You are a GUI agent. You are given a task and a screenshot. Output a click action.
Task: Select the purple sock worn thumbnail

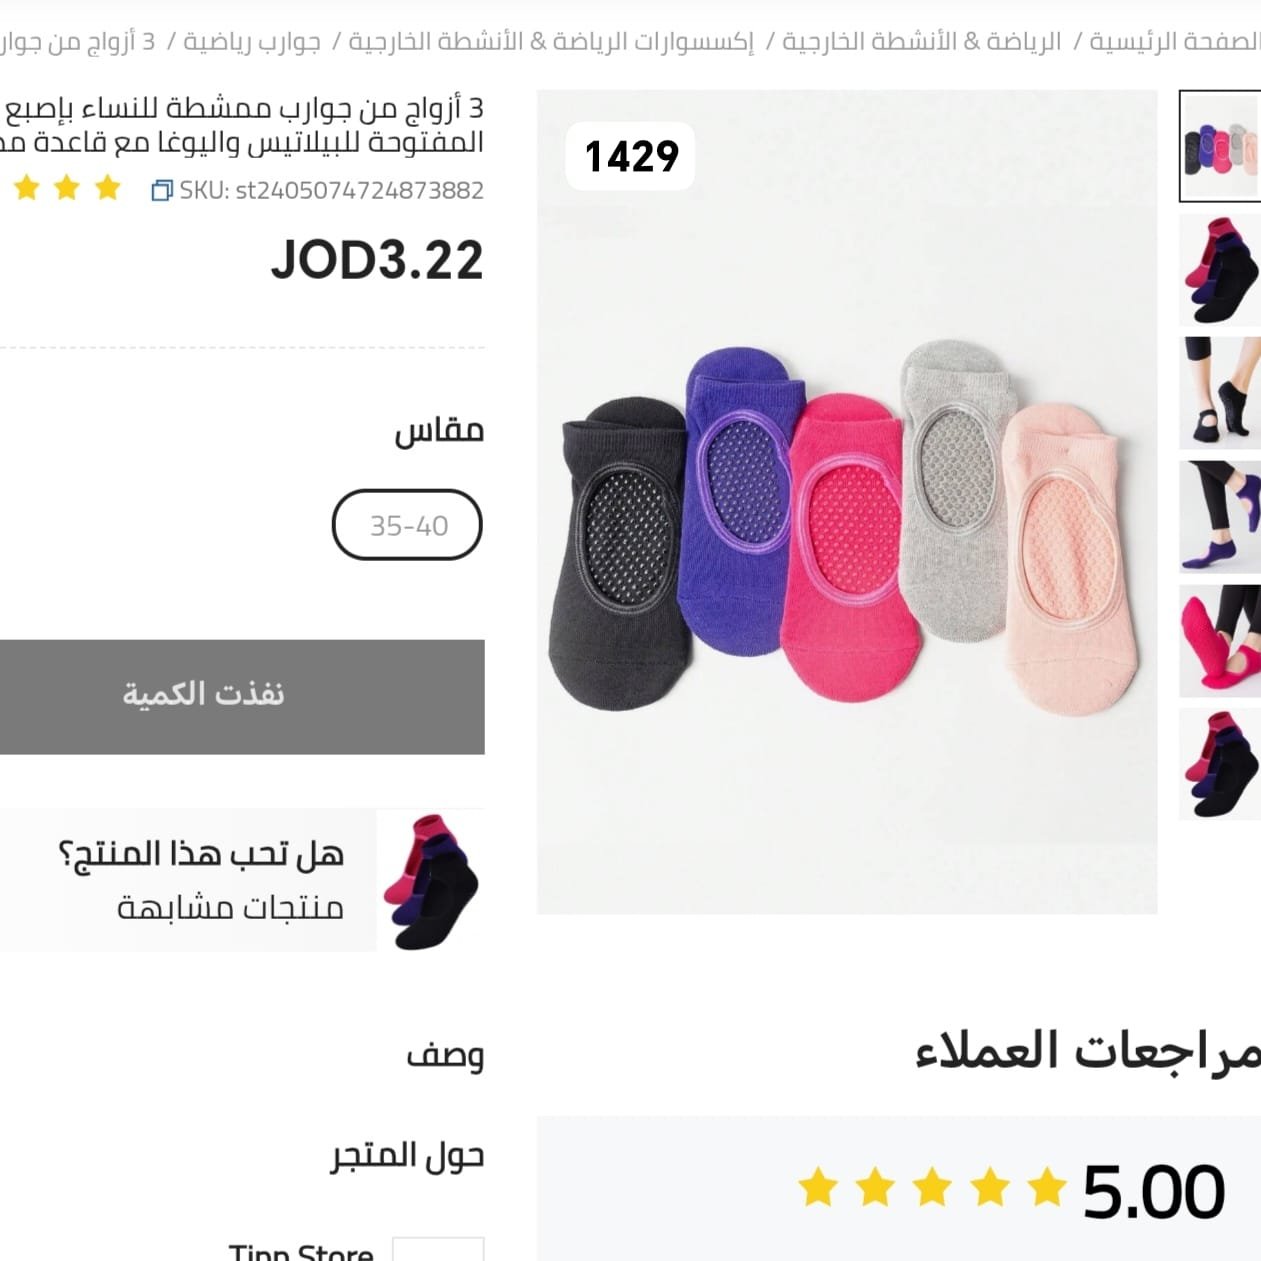point(1219,517)
